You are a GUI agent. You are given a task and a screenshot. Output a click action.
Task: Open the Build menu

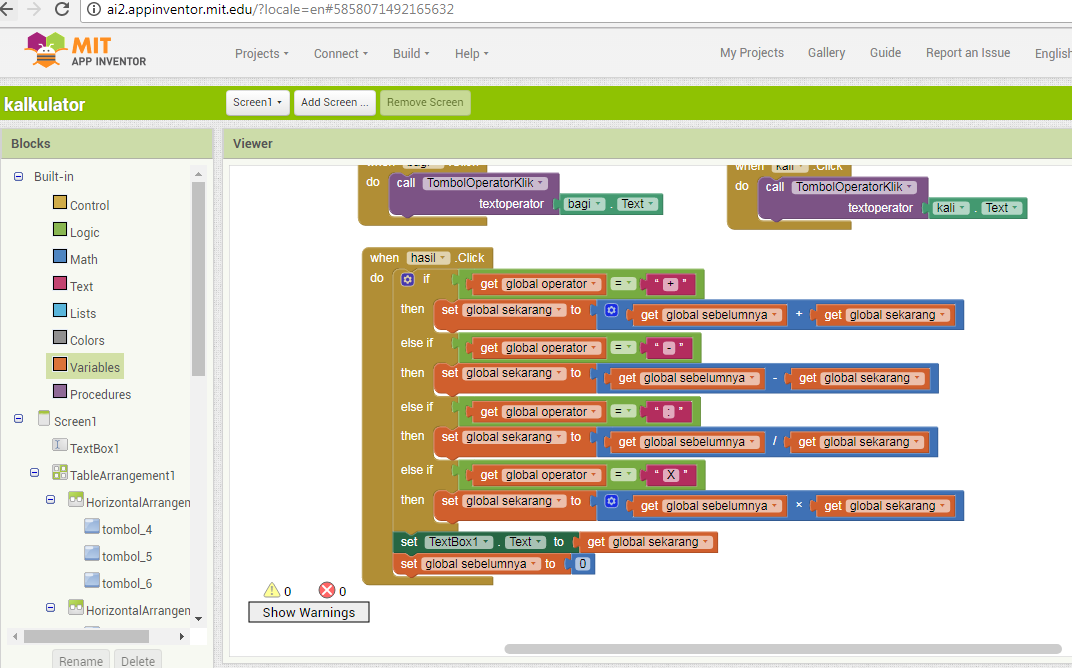point(411,53)
